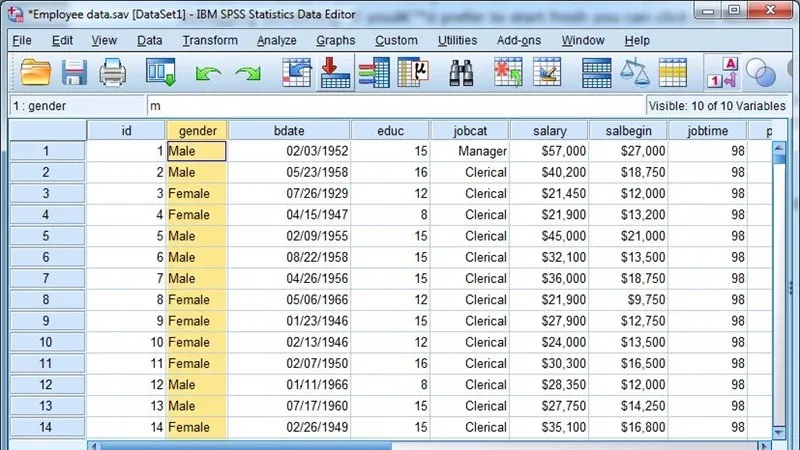Viewport: 800px width, 450px height.
Task: Click the binoculars Find icon
Action: coord(461,72)
